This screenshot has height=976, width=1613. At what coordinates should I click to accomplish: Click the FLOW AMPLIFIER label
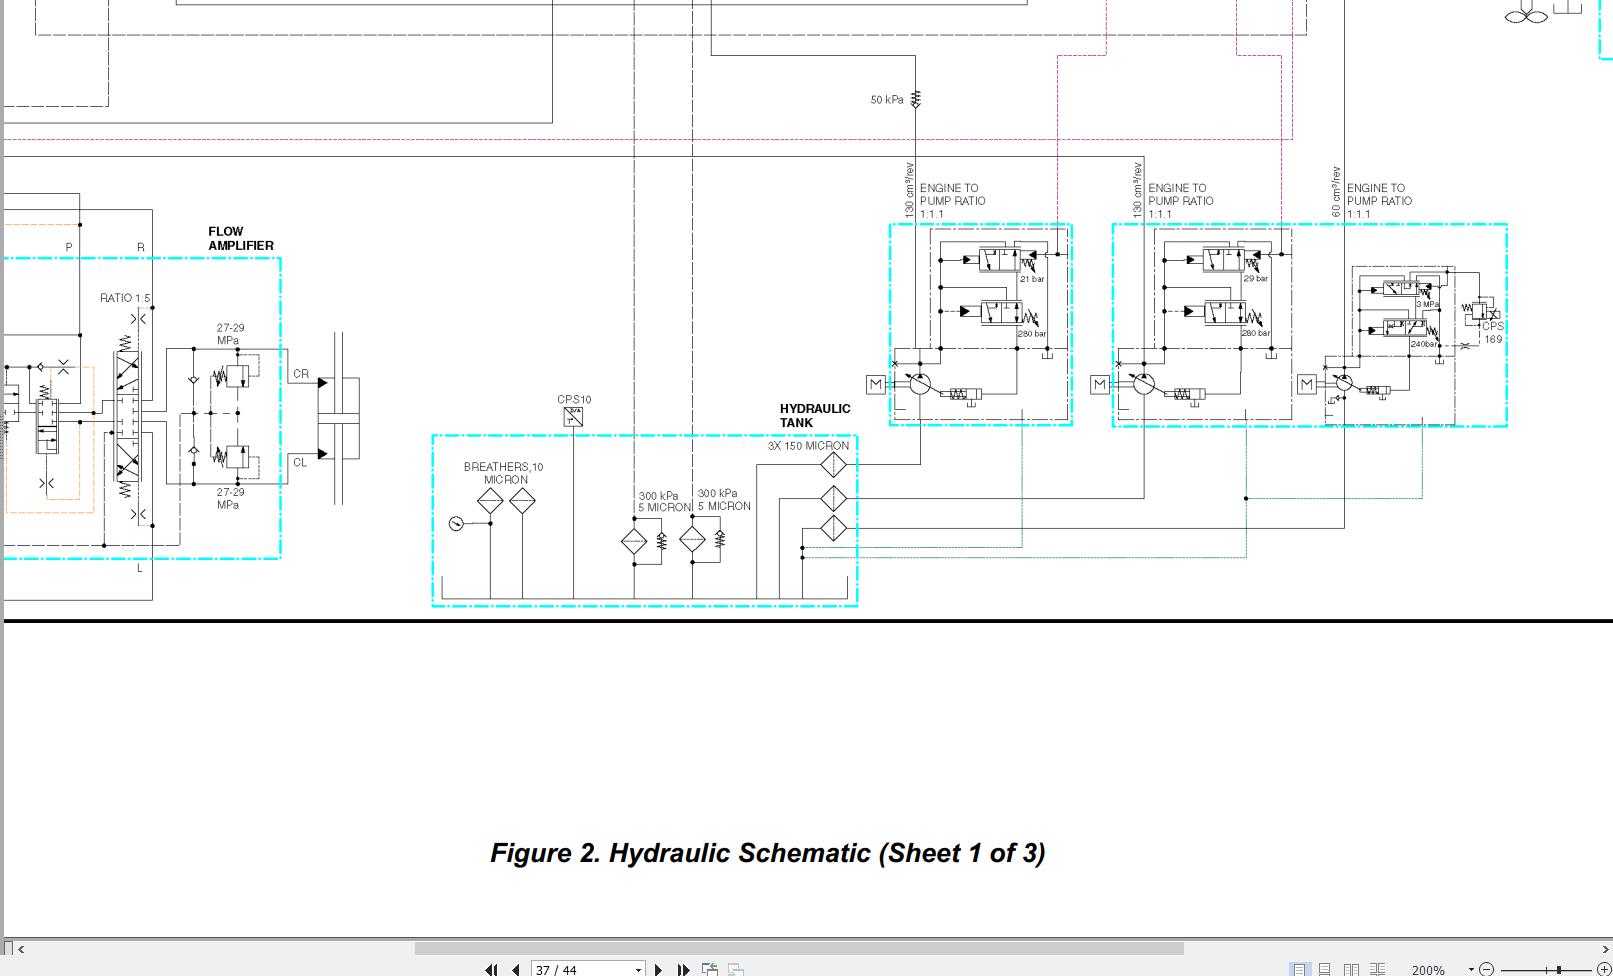(x=241, y=238)
